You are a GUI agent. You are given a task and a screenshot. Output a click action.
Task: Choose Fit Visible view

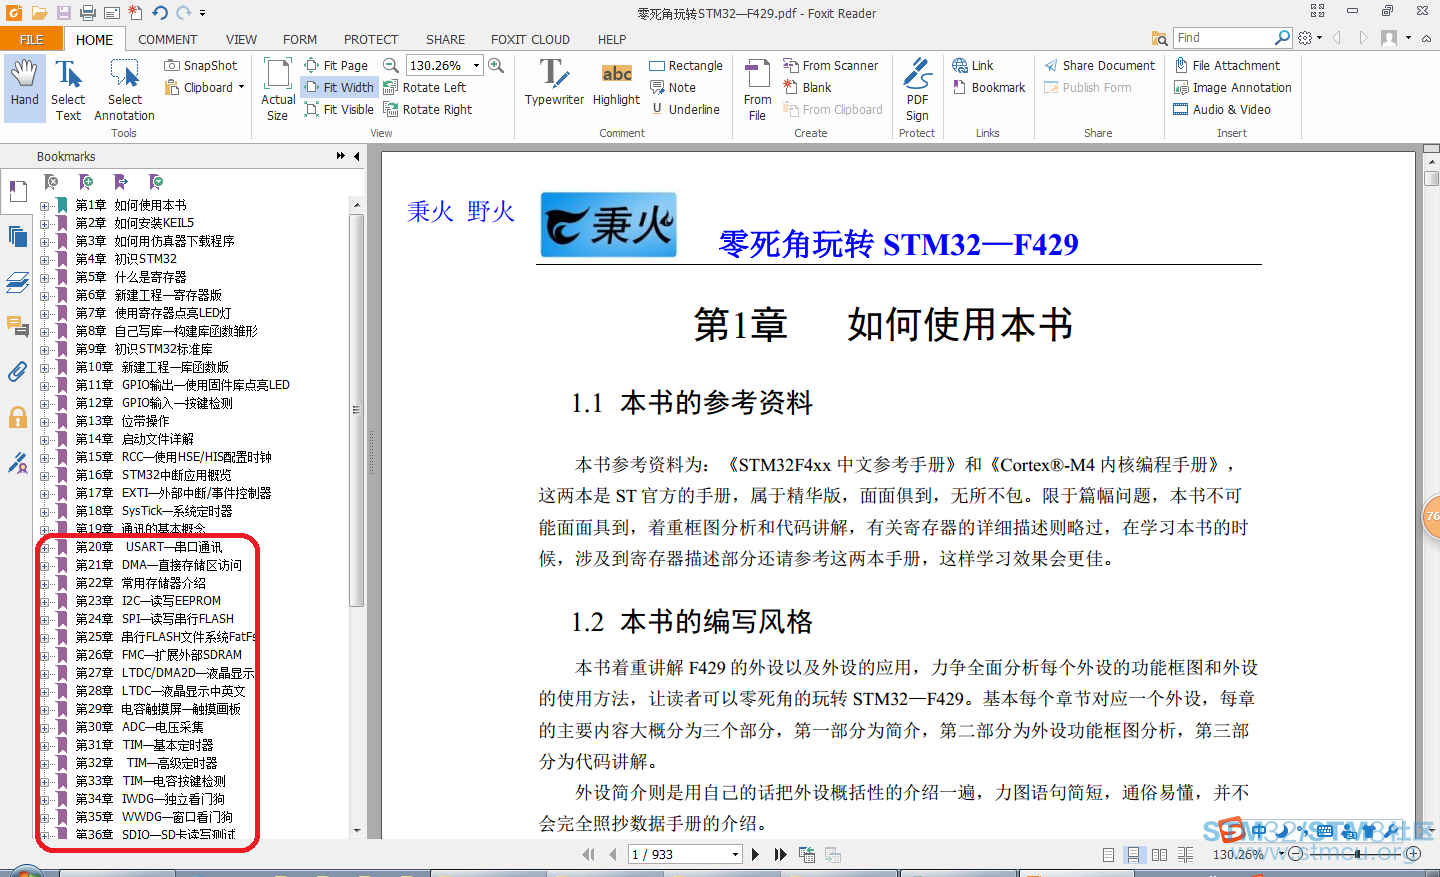339,109
